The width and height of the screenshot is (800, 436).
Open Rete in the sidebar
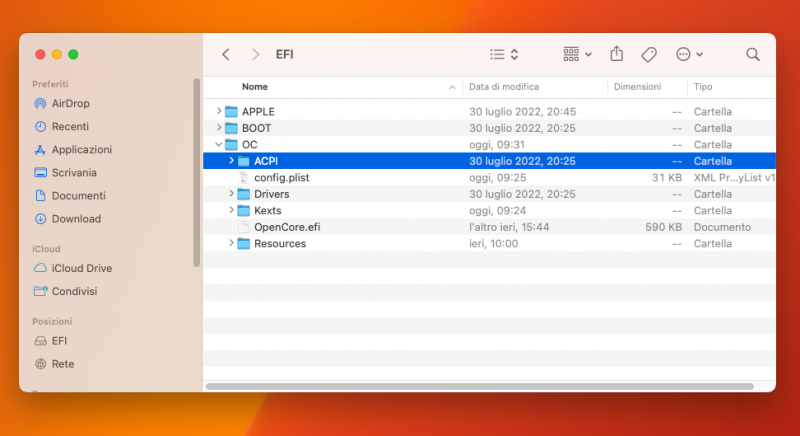pyautogui.click(x=54, y=364)
